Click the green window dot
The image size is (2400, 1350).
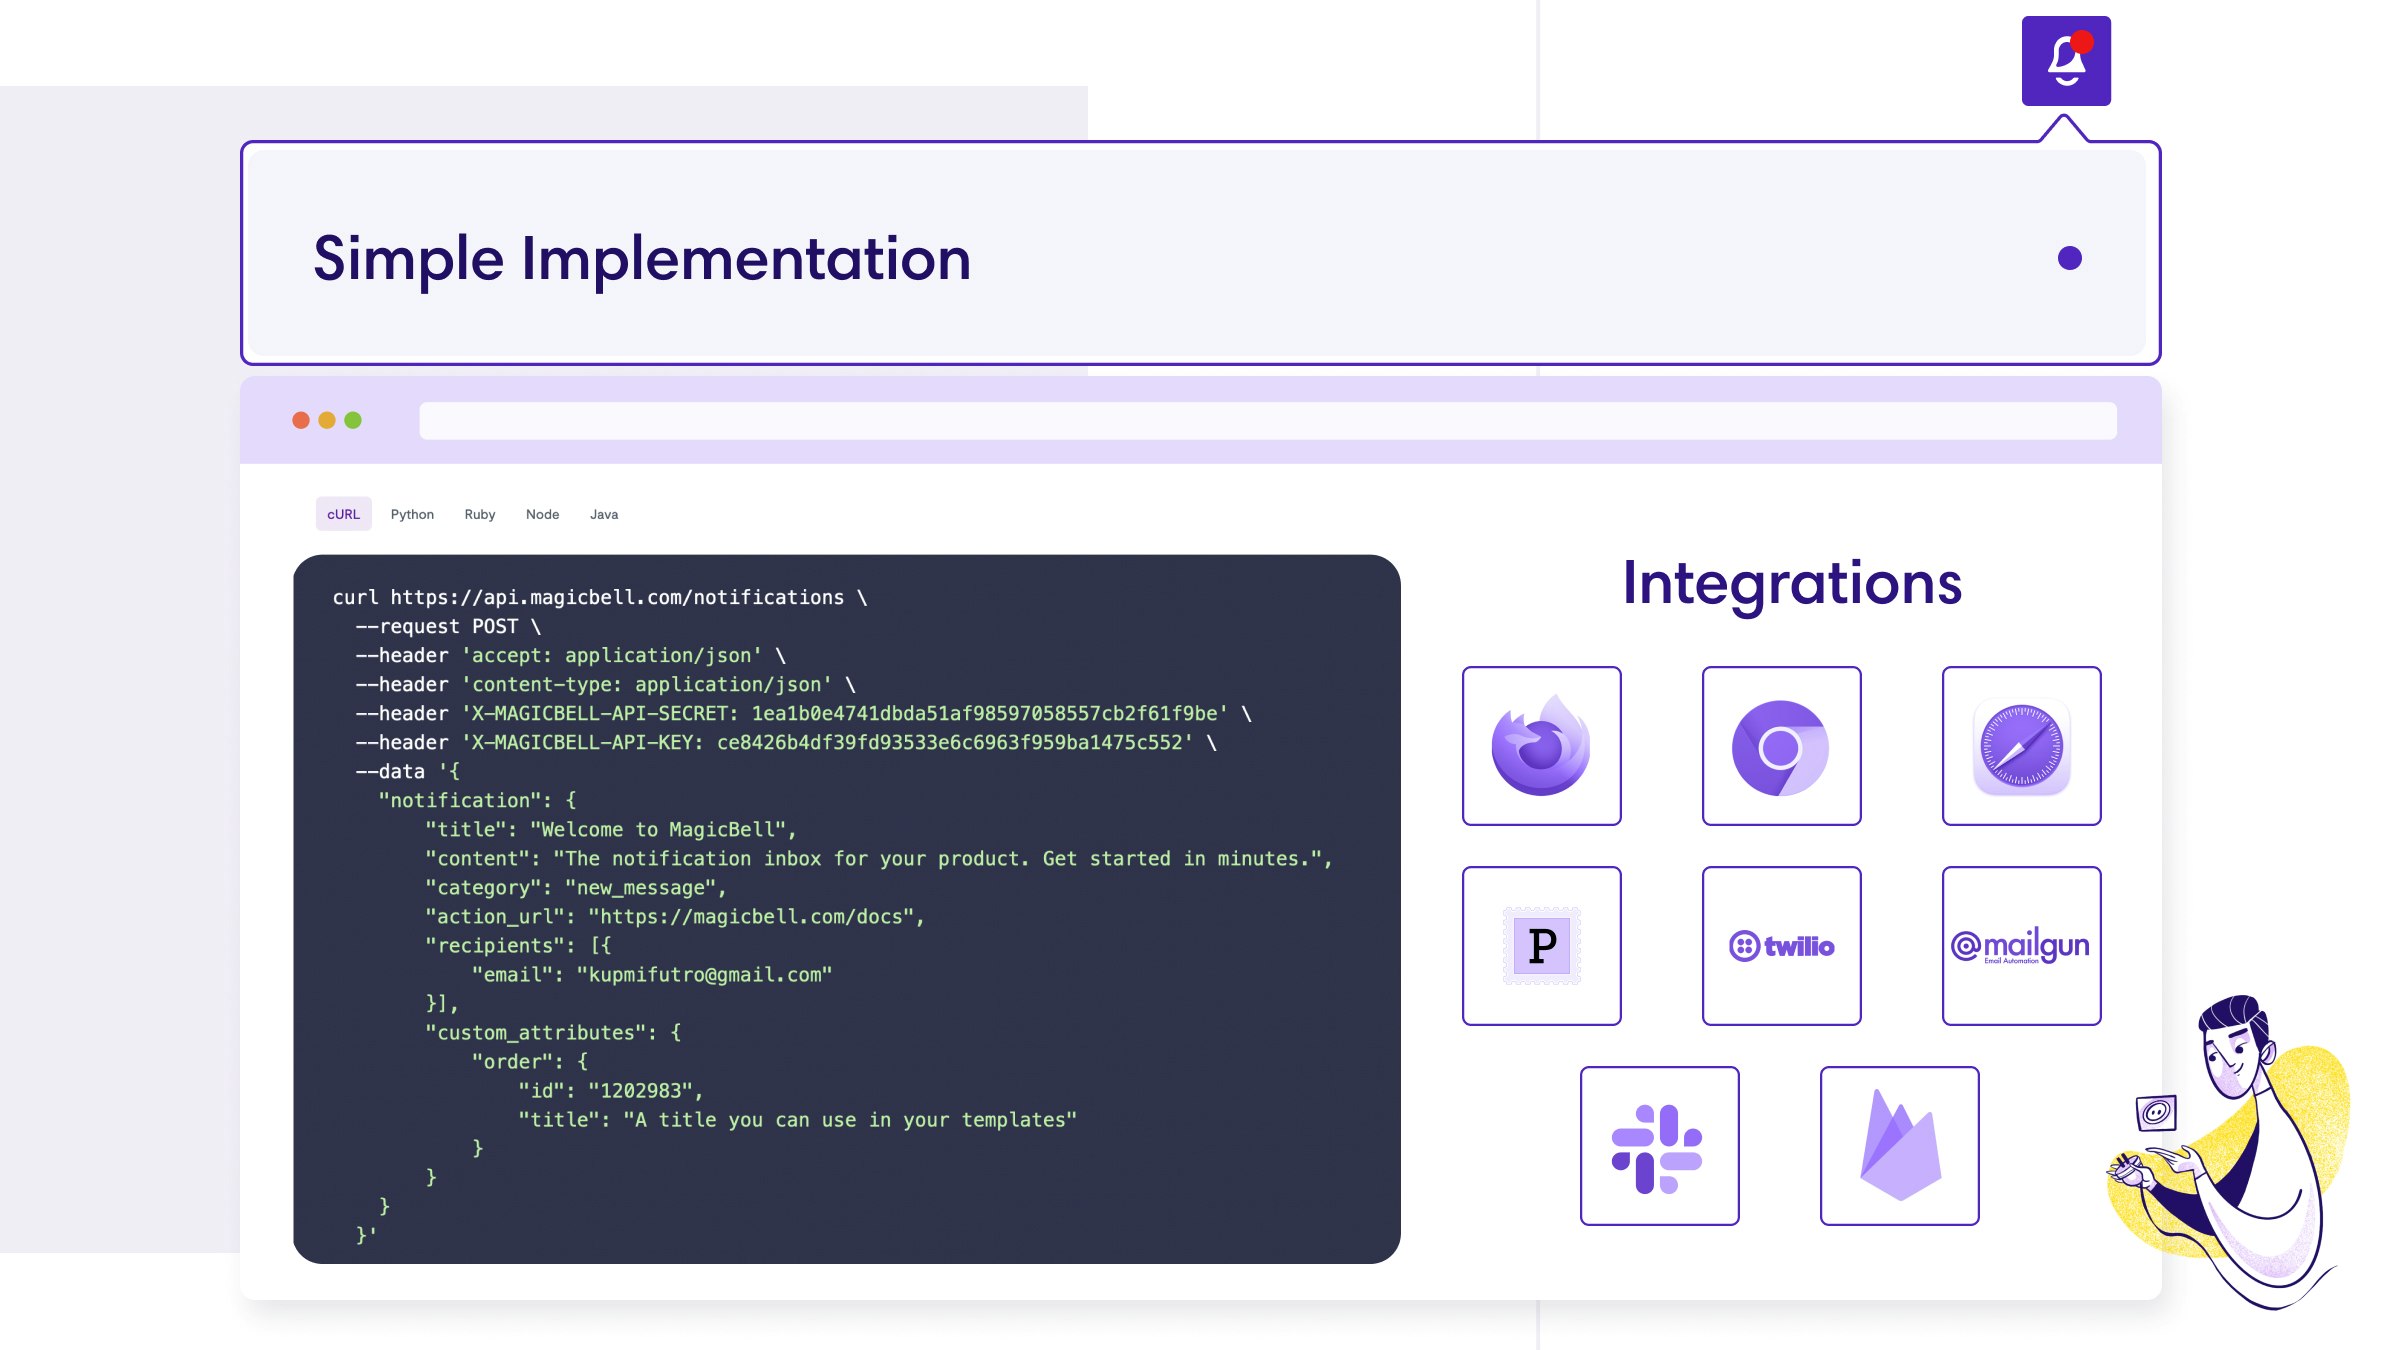click(x=353, y=420)
